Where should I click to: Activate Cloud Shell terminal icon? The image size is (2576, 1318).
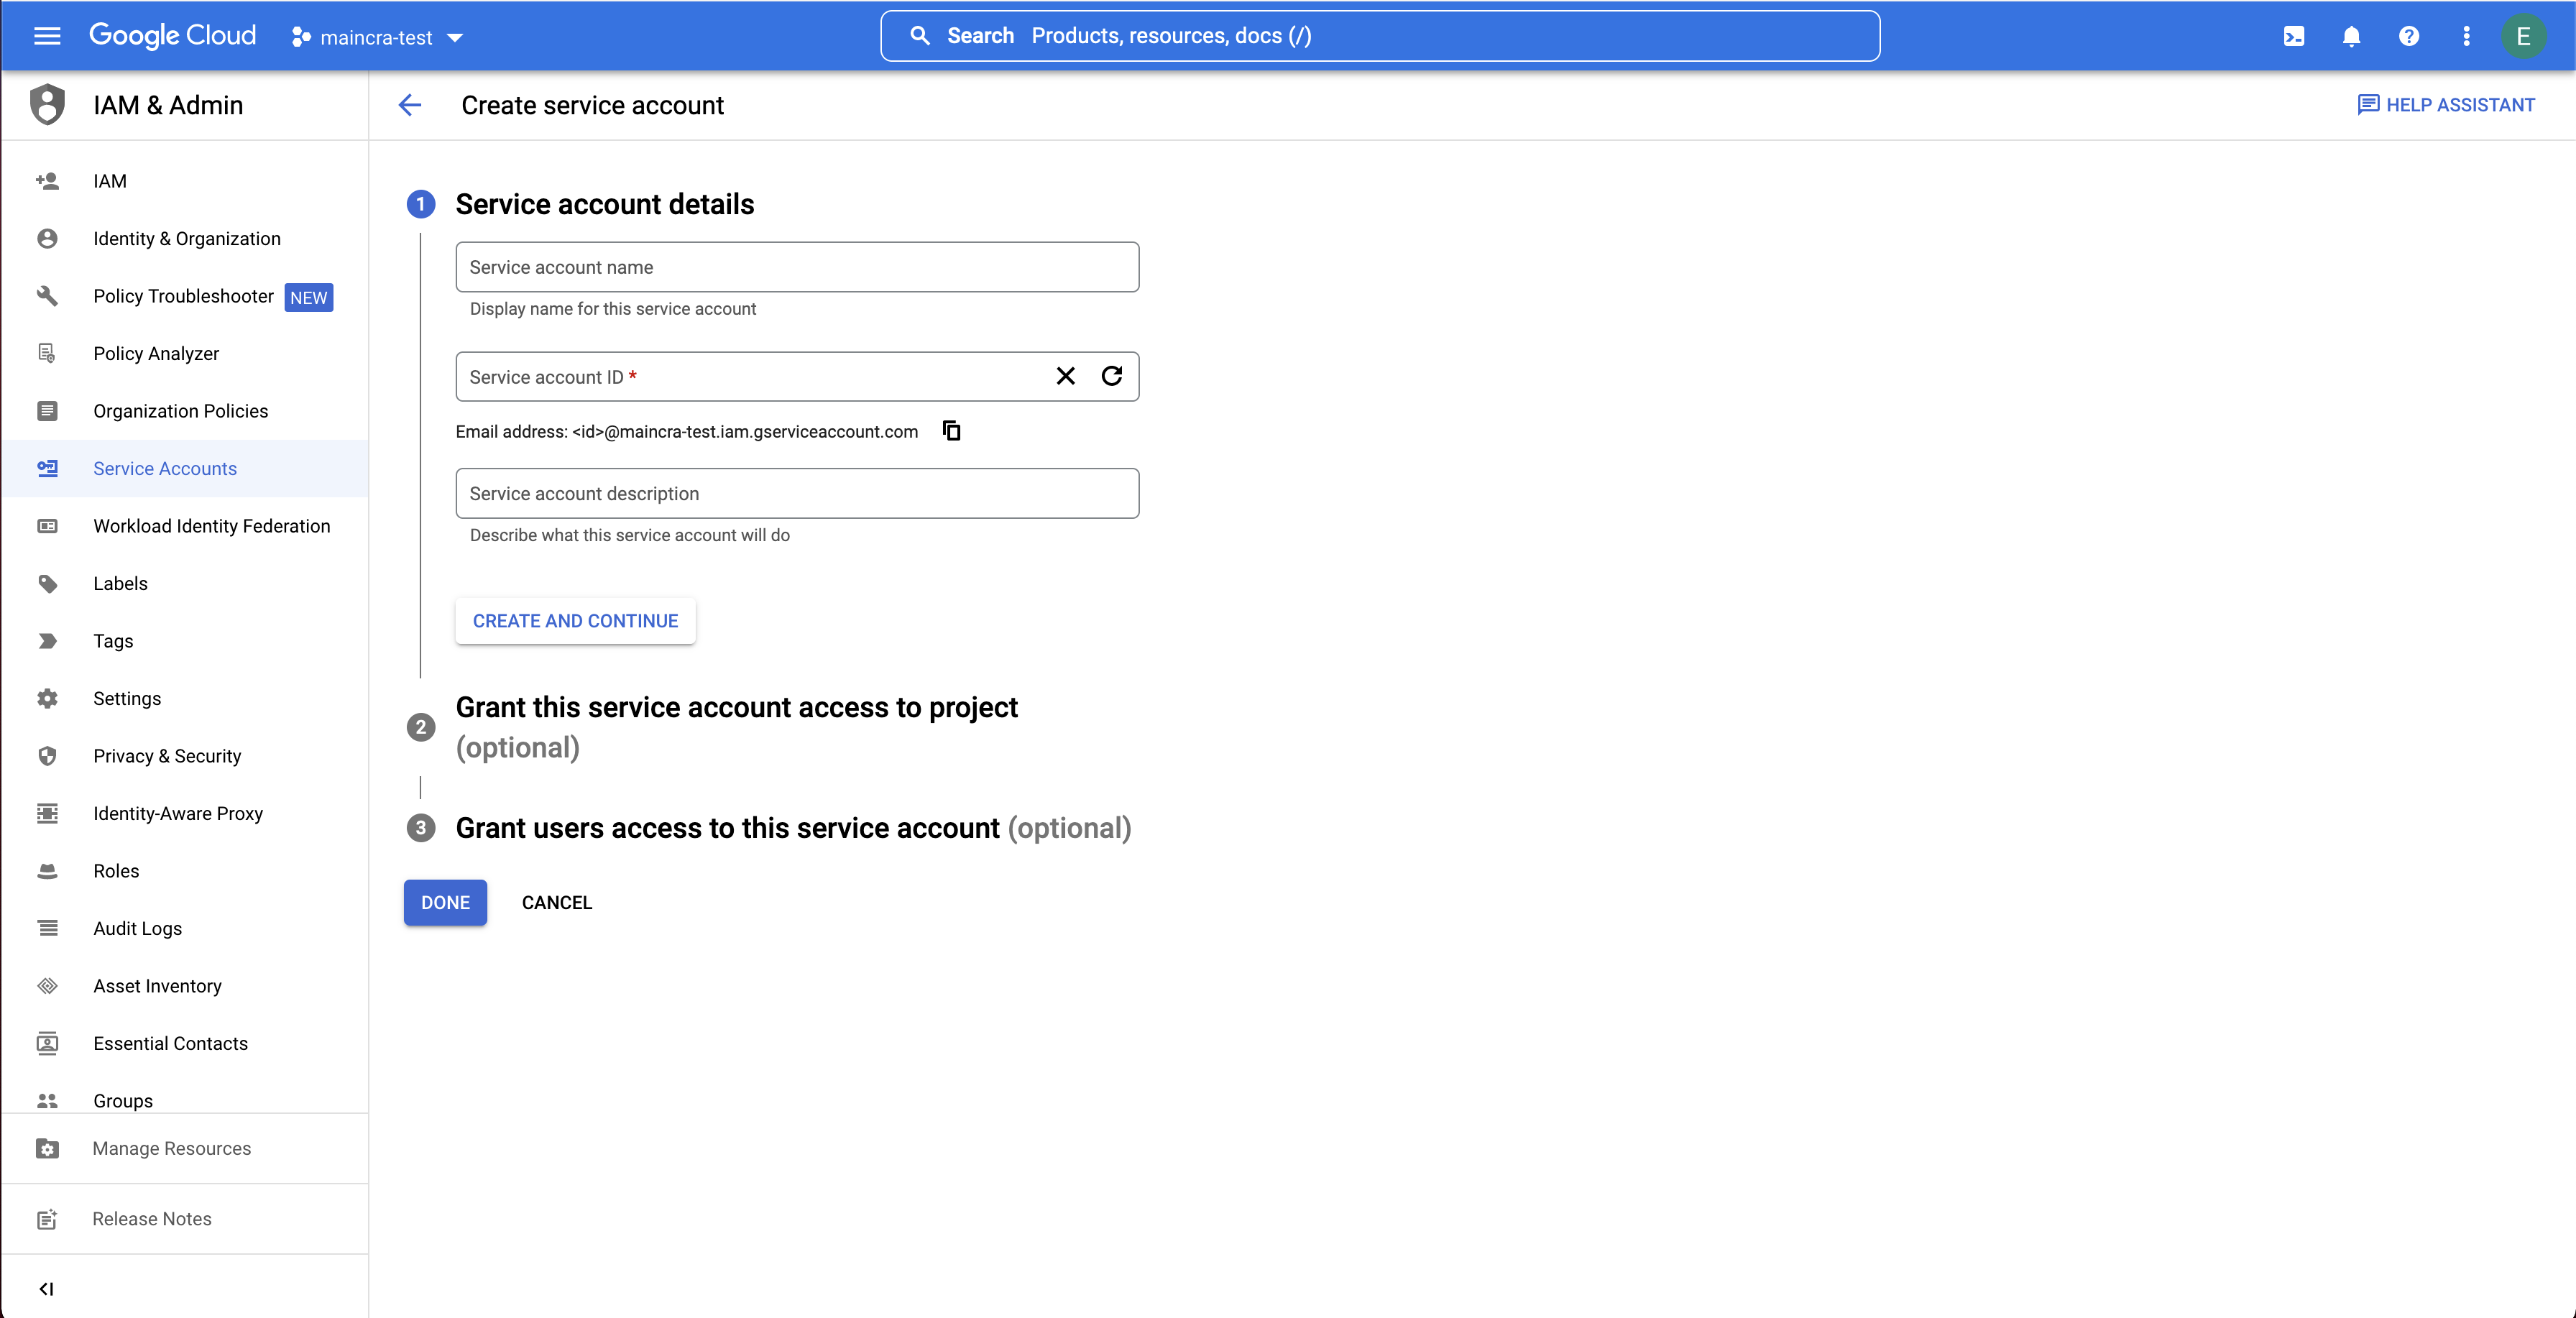(x=2294, y=36)
